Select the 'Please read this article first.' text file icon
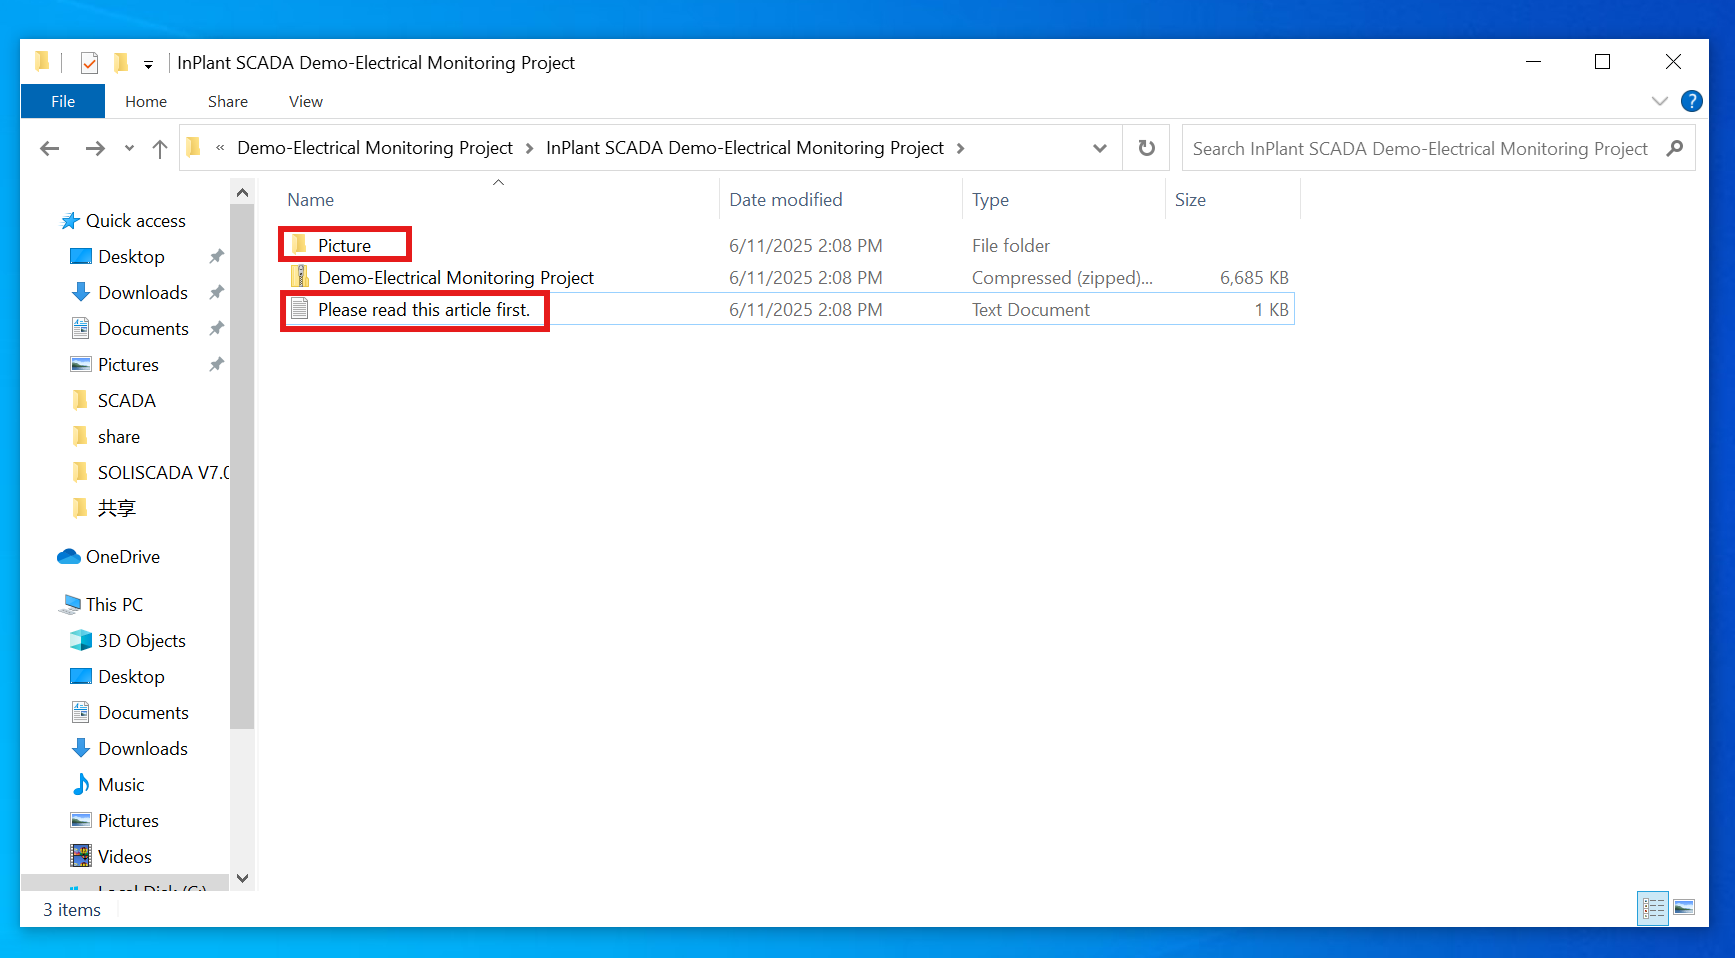Screen dimensions: 1735x958 point(299,309)
